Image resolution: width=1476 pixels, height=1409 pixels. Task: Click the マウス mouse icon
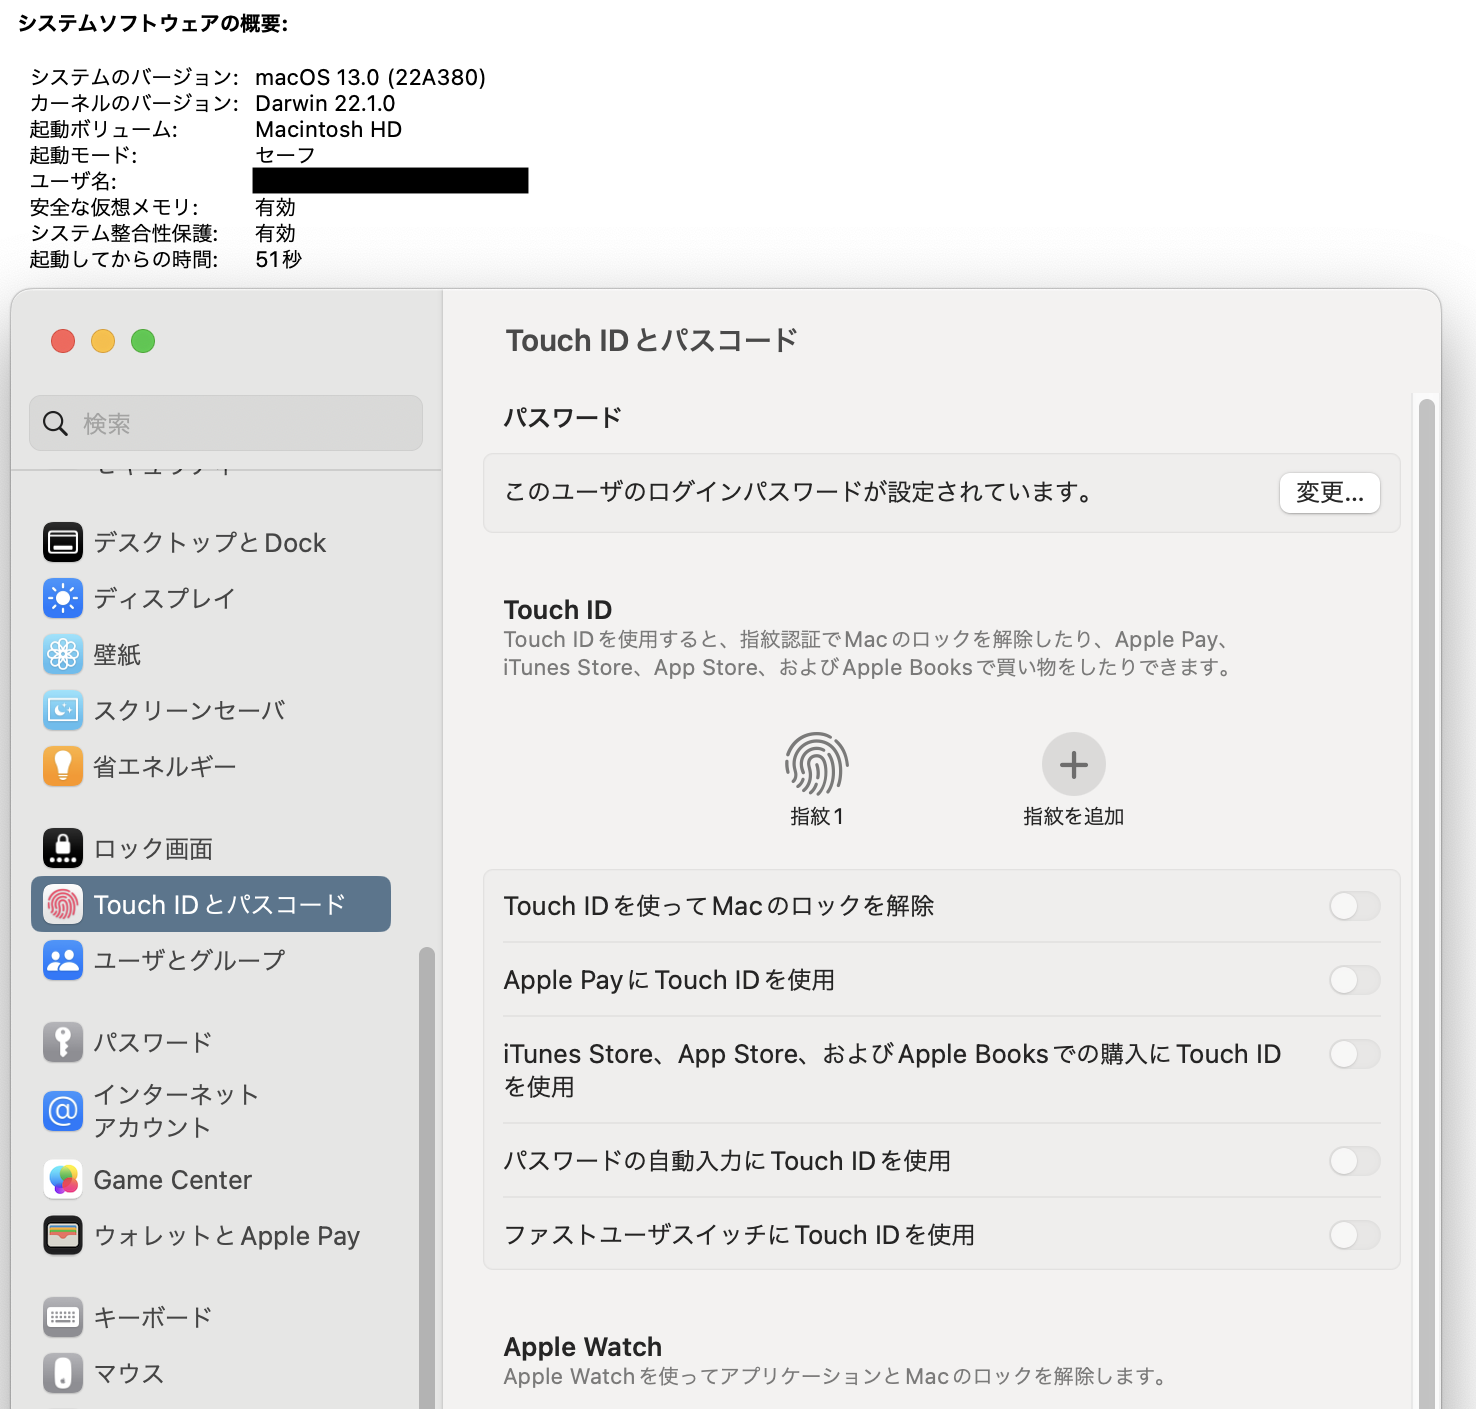63,1373
